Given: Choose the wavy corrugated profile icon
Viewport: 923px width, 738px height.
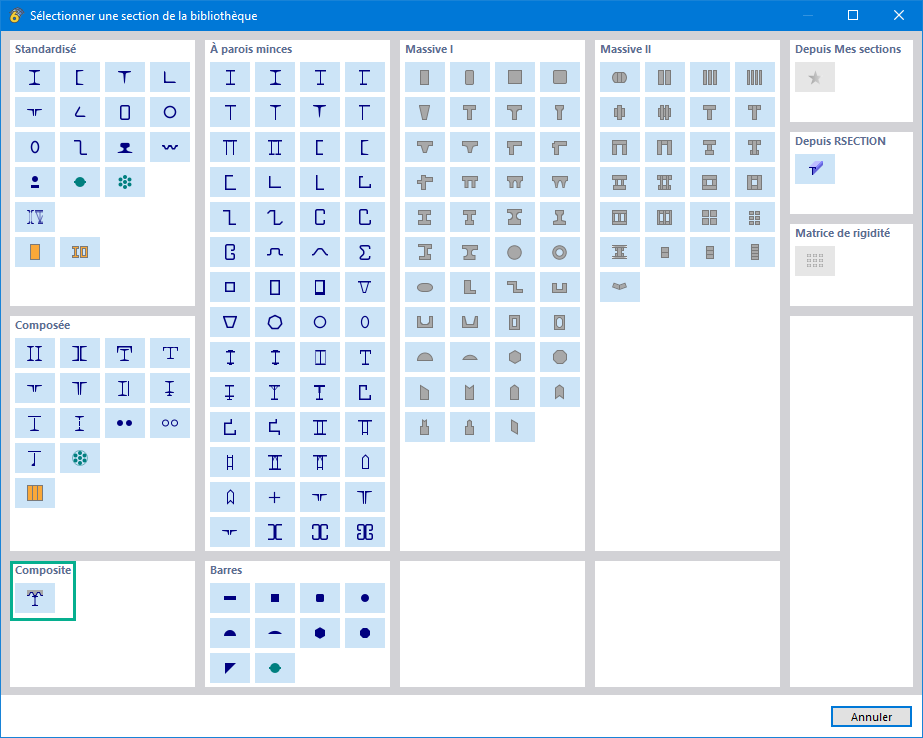Looking at the screenshot, I should (x=170, y=147).
